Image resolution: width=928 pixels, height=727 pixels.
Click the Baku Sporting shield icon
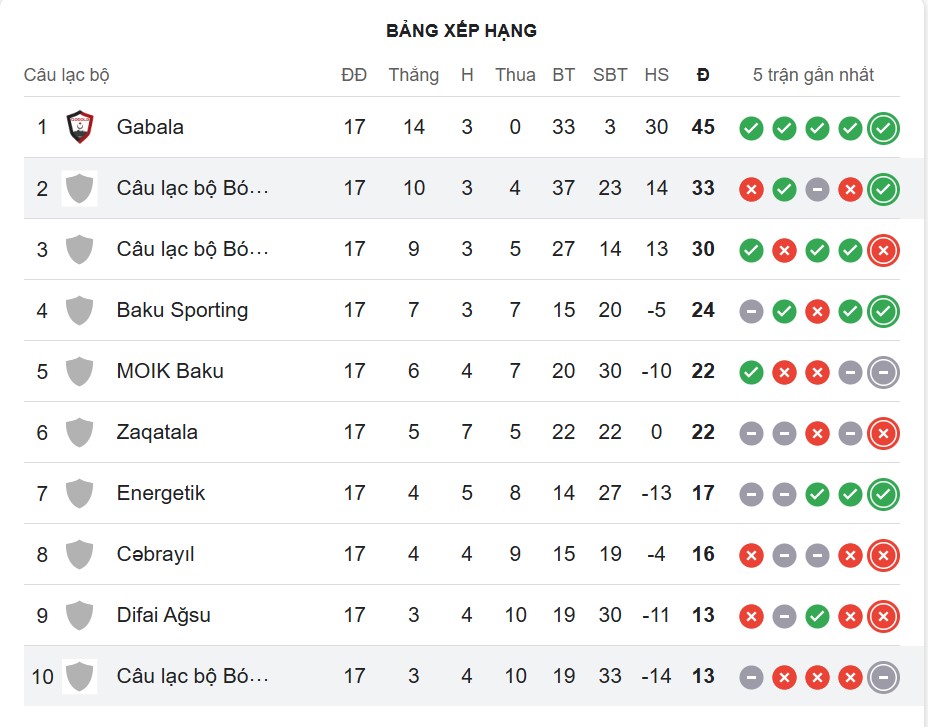pos(79,310)
